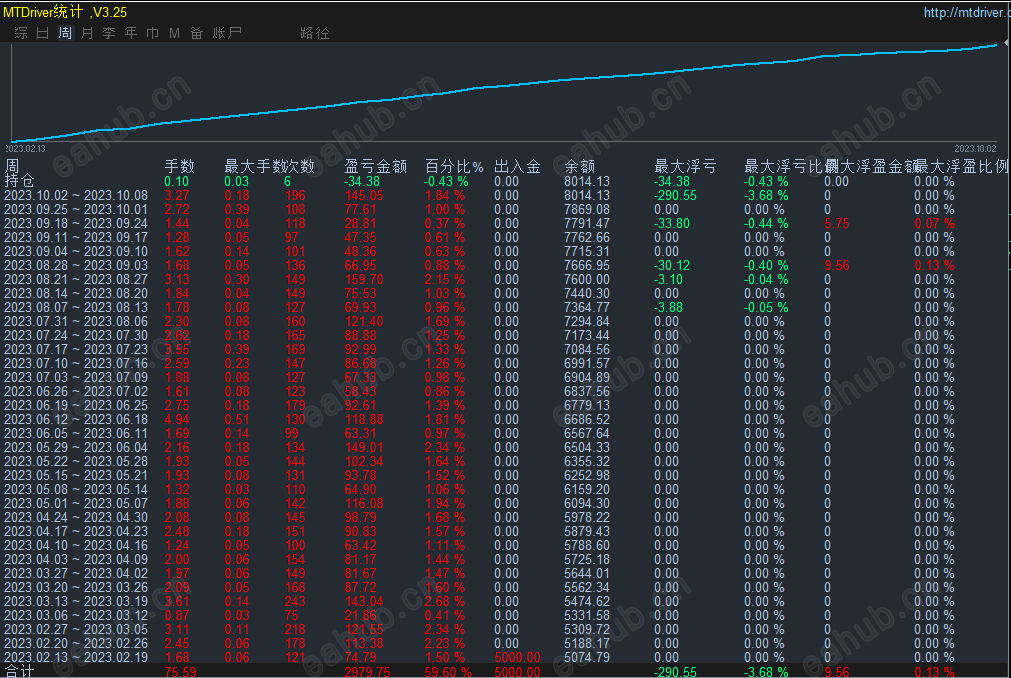Click the balance 7600.00
Screen dimensions: 1011x678
[587, 279]
